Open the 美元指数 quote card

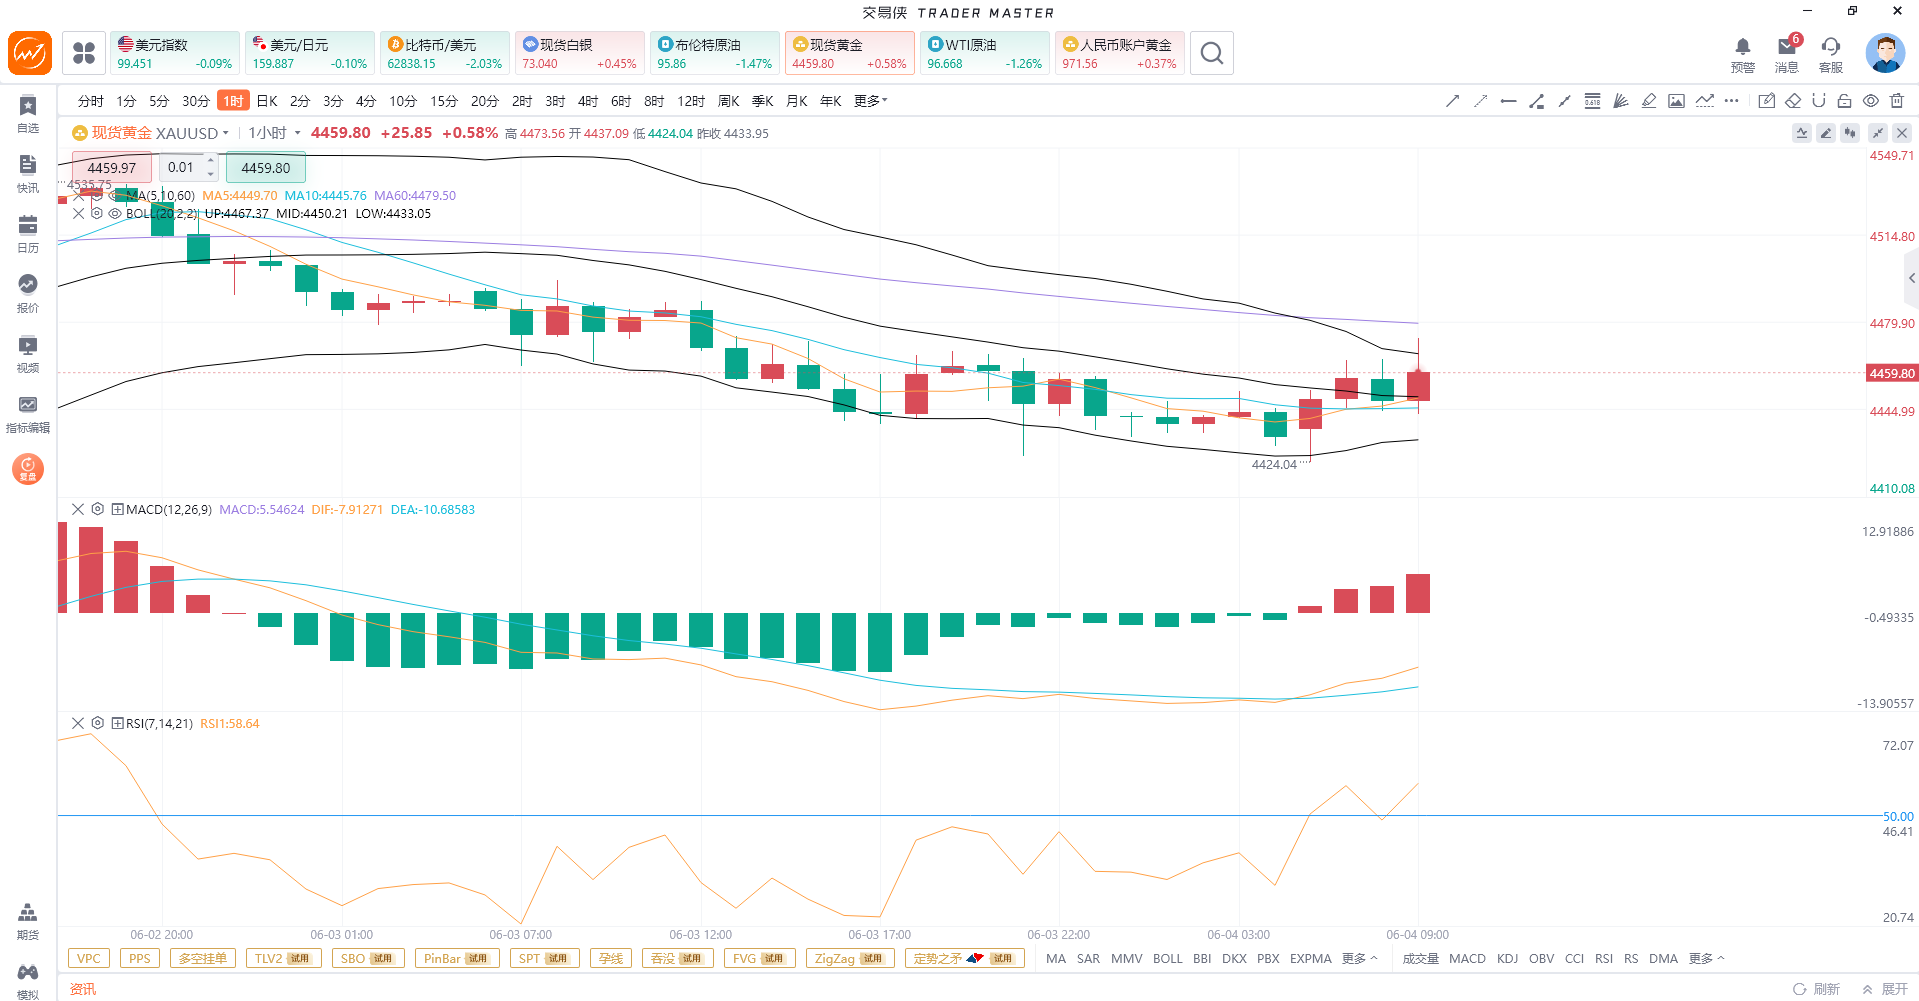pos(175,53)
